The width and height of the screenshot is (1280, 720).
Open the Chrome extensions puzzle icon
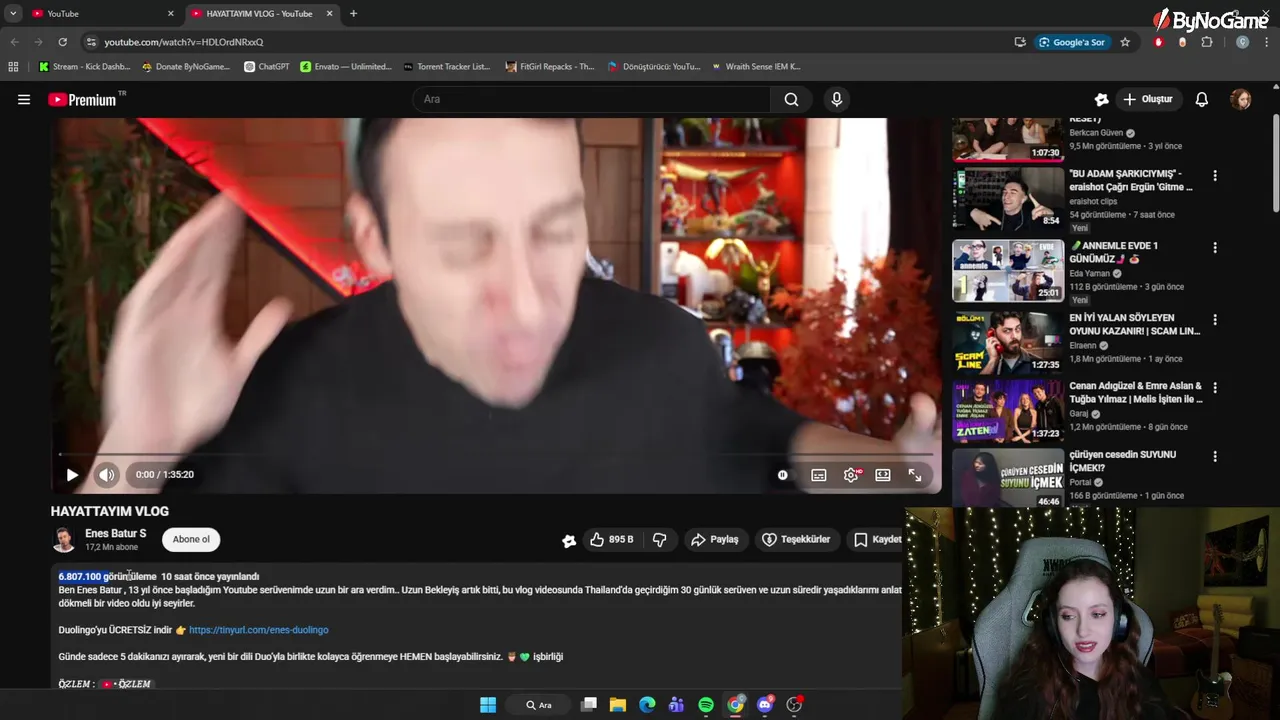pyautogui.click(x=1207, y=42)
